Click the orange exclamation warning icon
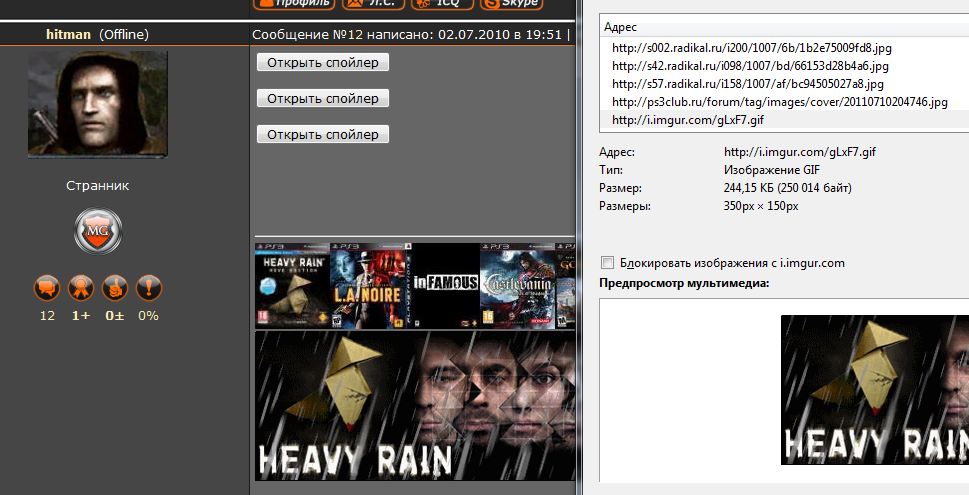The height and width of the screenshot is (495, 969). (148, 288)
